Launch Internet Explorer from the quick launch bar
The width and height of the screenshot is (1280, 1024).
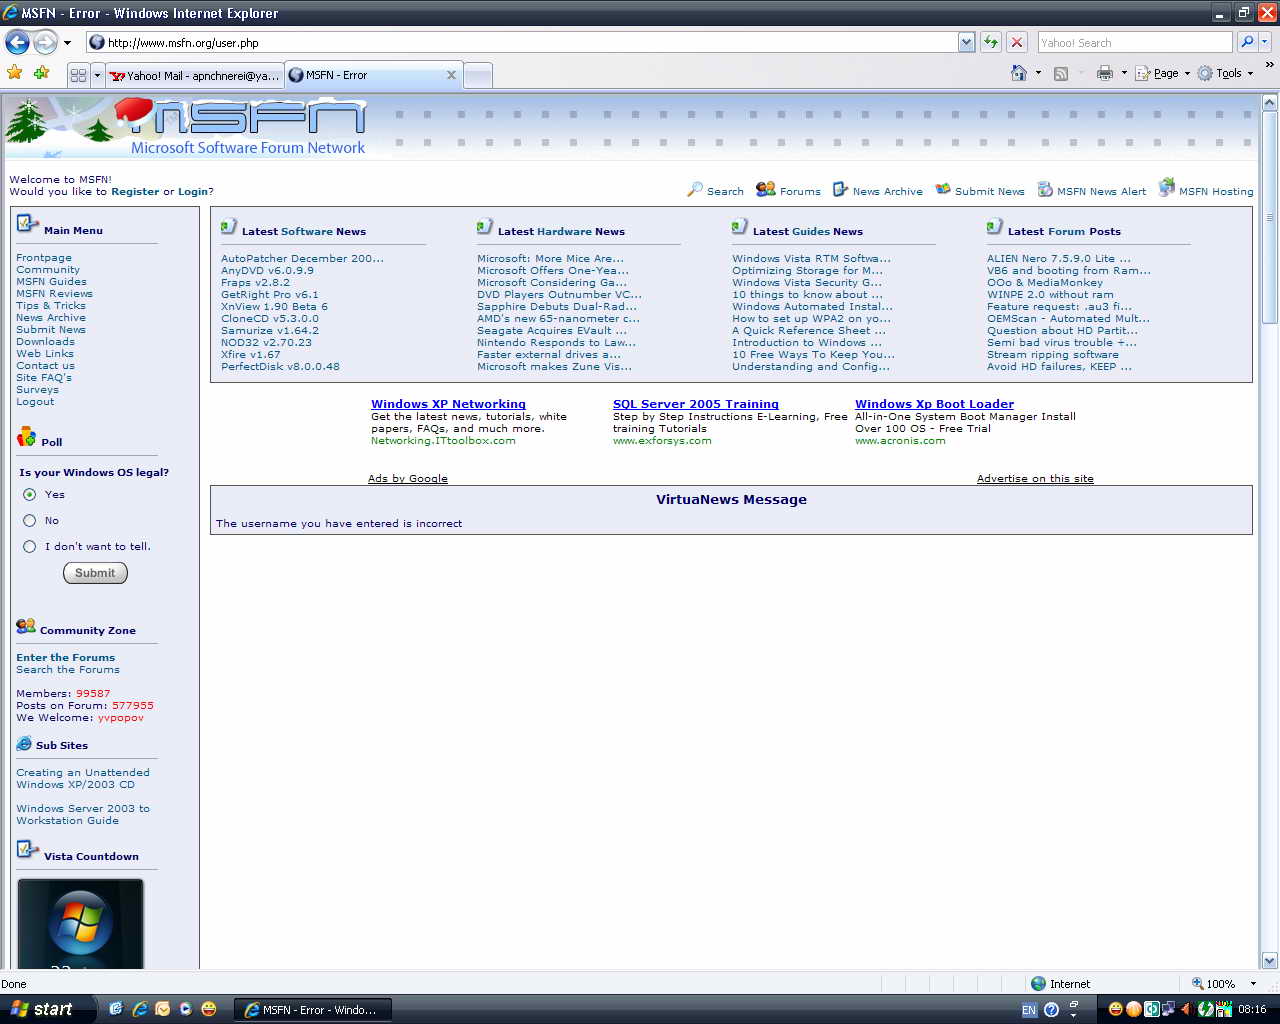(x=140, y=1009)
